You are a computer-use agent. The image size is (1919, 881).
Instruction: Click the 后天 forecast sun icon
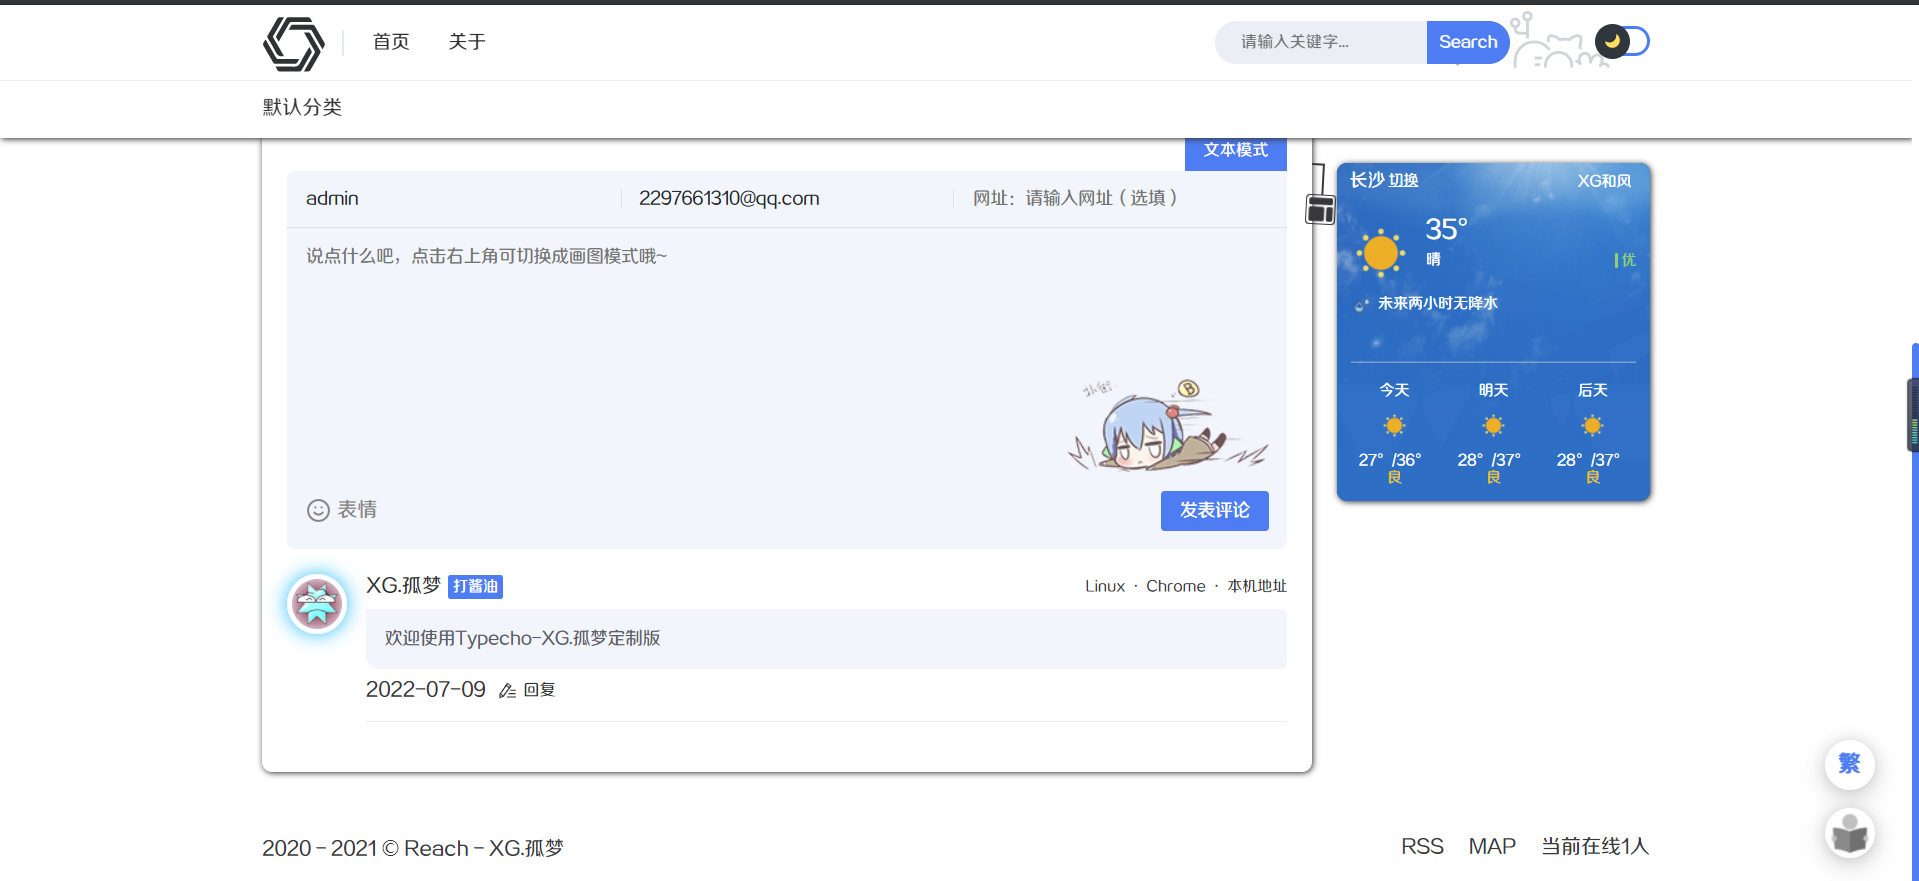click(1592, 426)
